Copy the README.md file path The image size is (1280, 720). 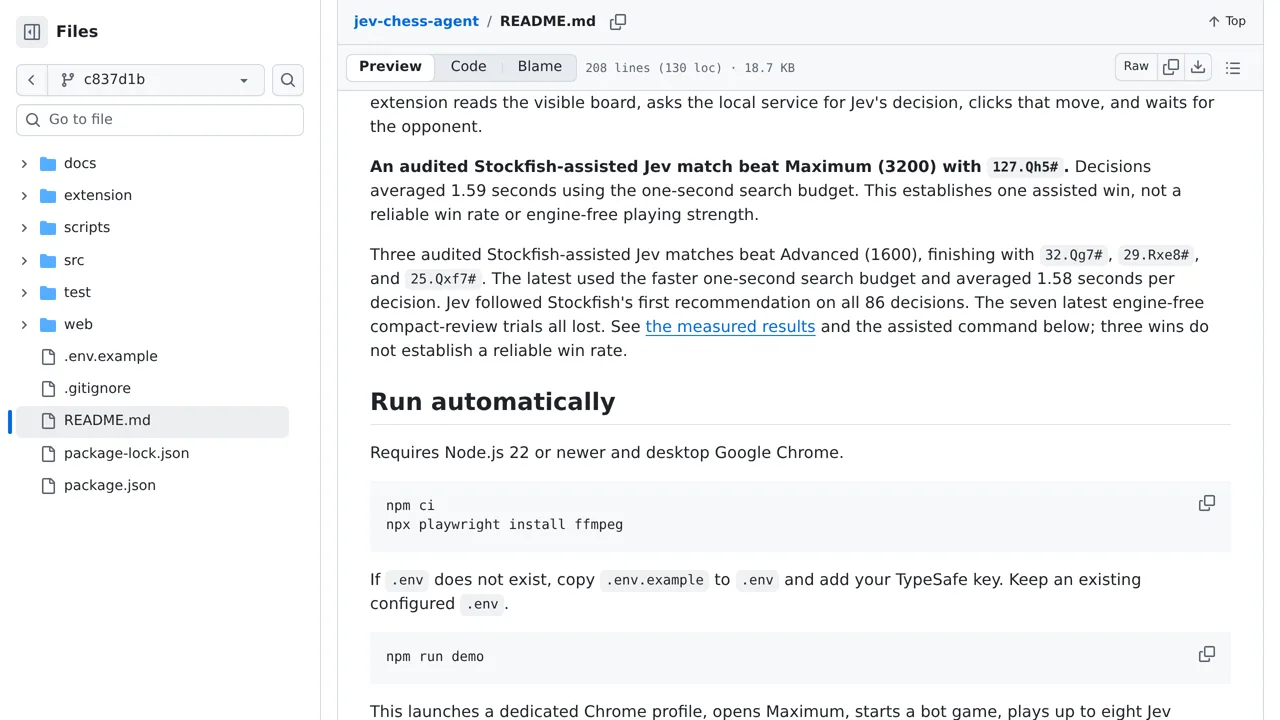pos(618,21)
